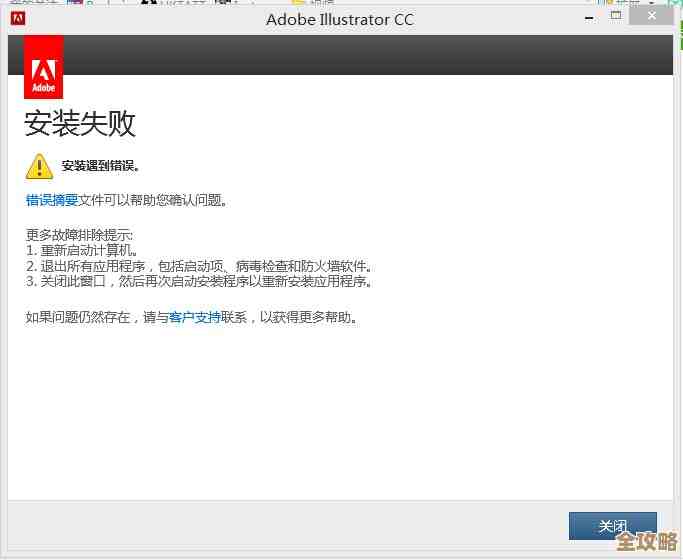683x560 pixels.
Task: Click the 安装失败 heading
Action: pos(80,123)
